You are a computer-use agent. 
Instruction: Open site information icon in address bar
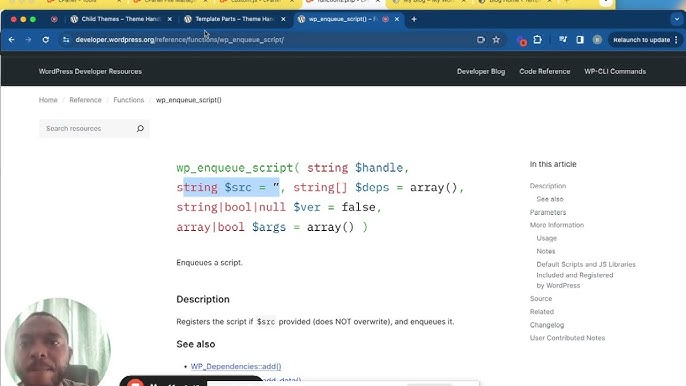66,40
